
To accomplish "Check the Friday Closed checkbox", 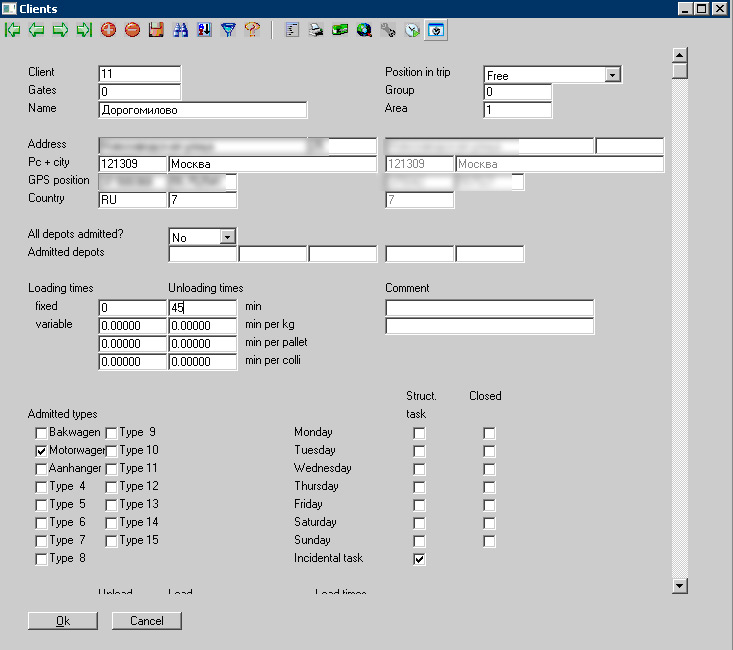I will pos(489,506).
